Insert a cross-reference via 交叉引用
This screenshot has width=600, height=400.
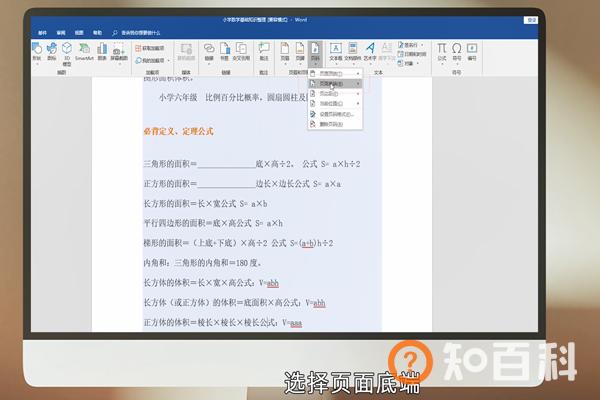coord(241,52)
